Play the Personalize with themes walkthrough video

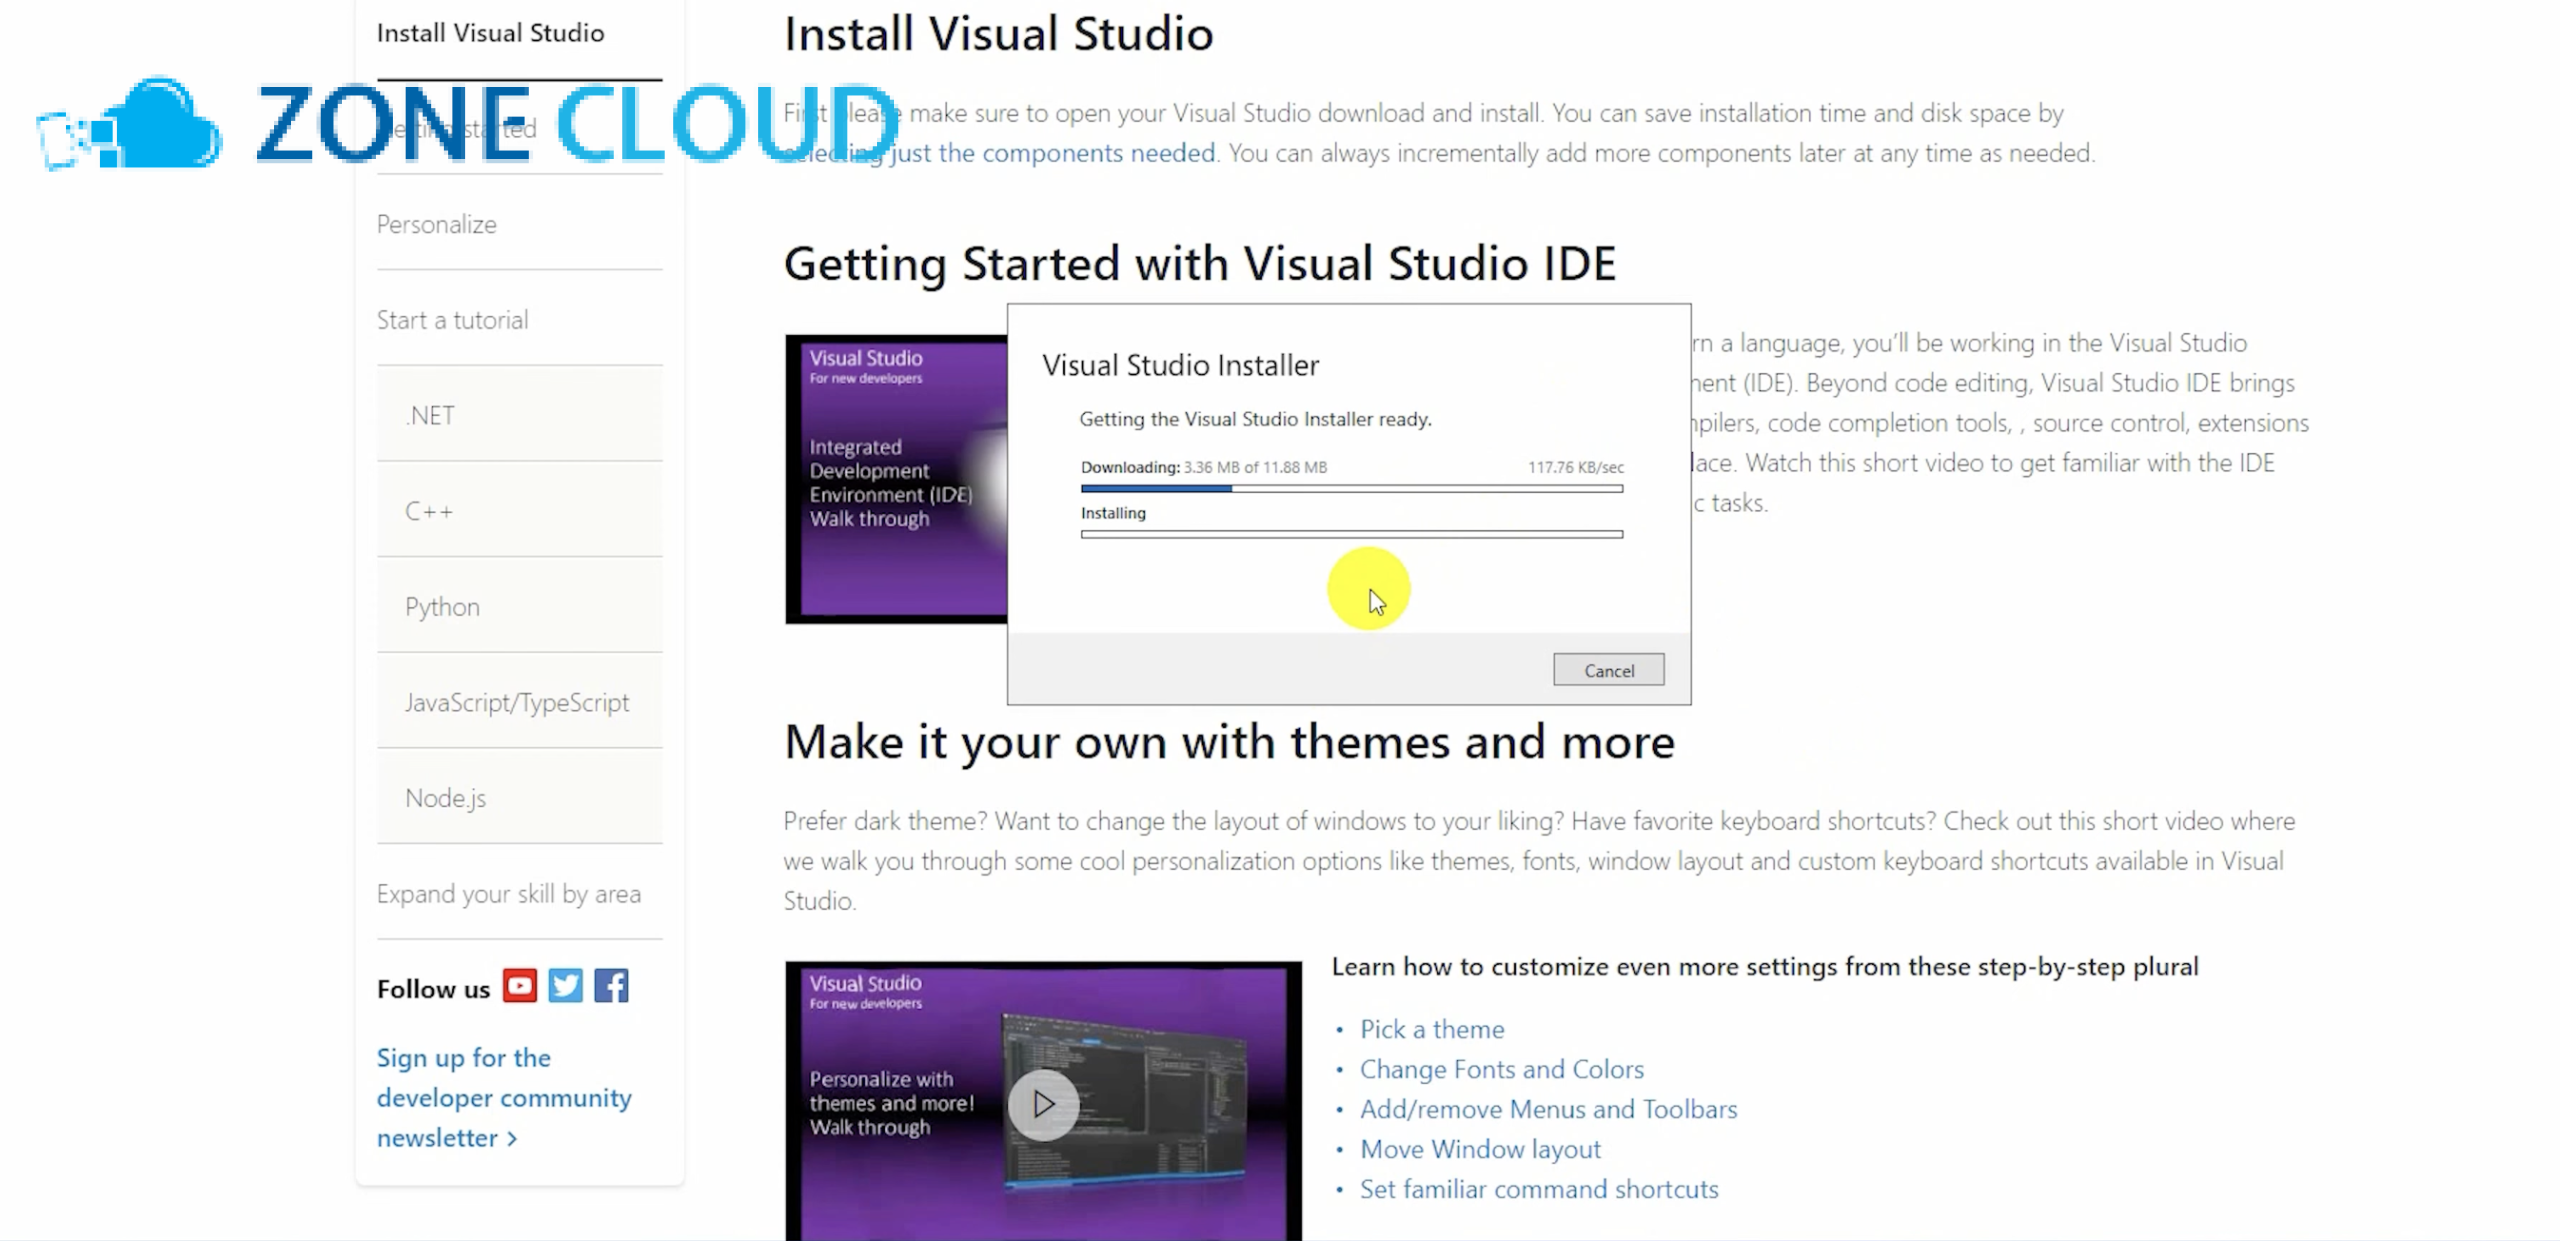pyautogui.click(x=1043, y=1104)
